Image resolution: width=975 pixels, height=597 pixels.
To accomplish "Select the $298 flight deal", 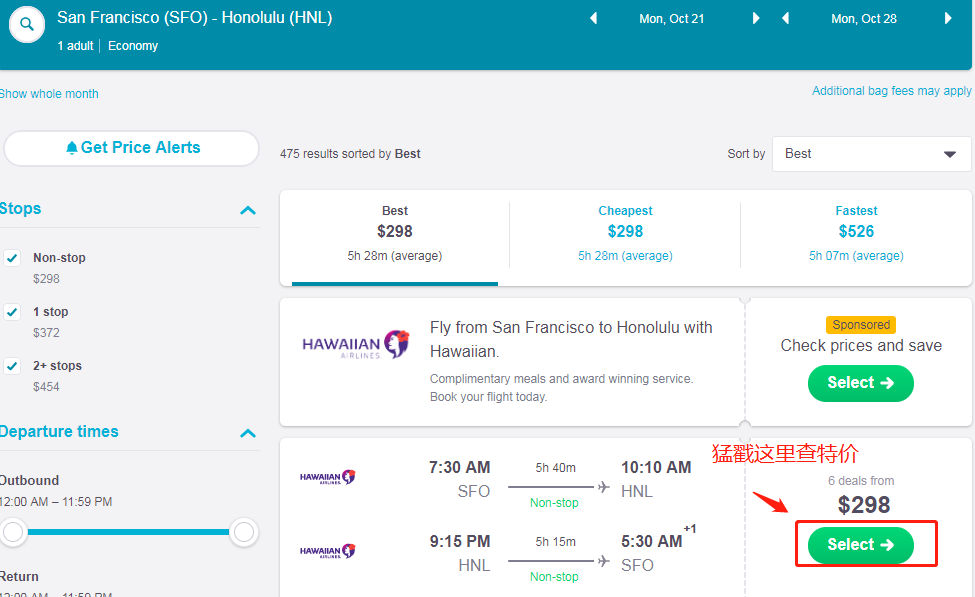I will point(861,545).
